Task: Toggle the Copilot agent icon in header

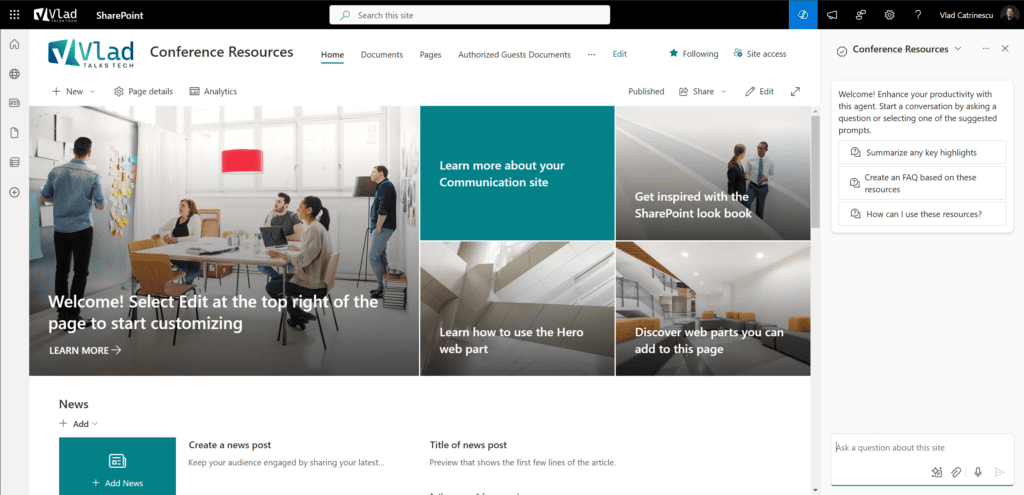Action: tap(803, 14)
